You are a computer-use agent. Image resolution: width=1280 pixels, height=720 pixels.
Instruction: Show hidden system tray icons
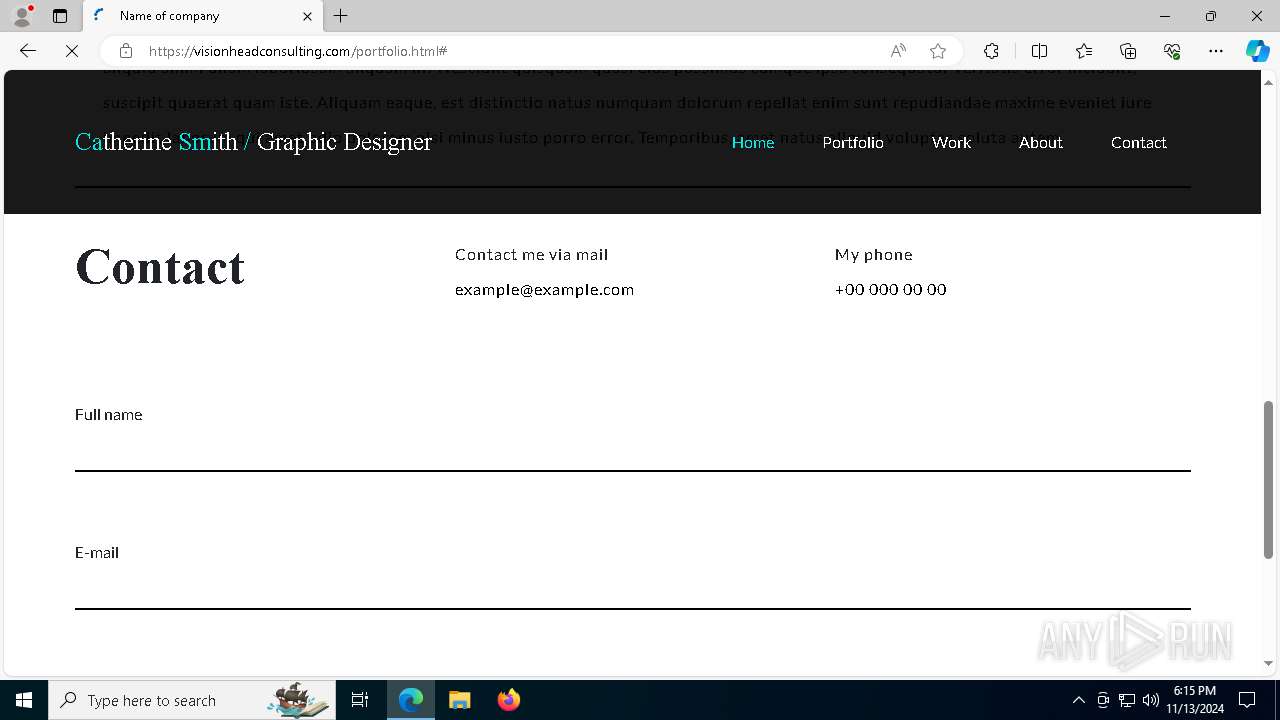(1078, 700)
